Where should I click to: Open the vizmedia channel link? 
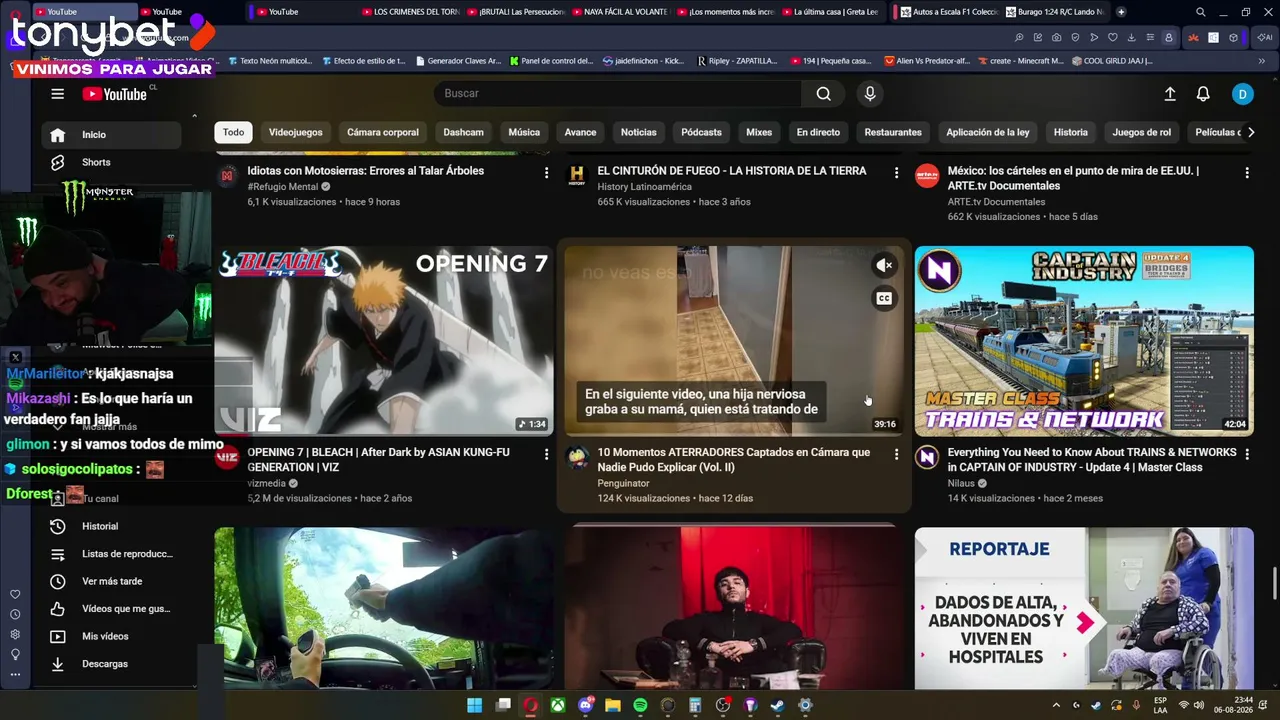[x=266, y=483]
